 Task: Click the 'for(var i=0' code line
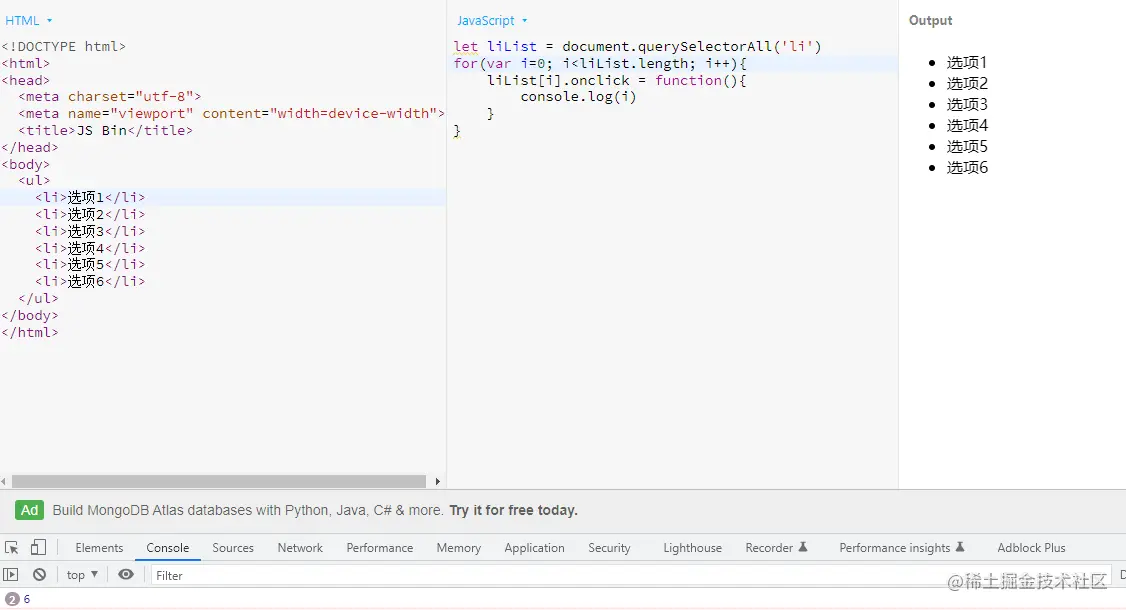tap(600, 63)
